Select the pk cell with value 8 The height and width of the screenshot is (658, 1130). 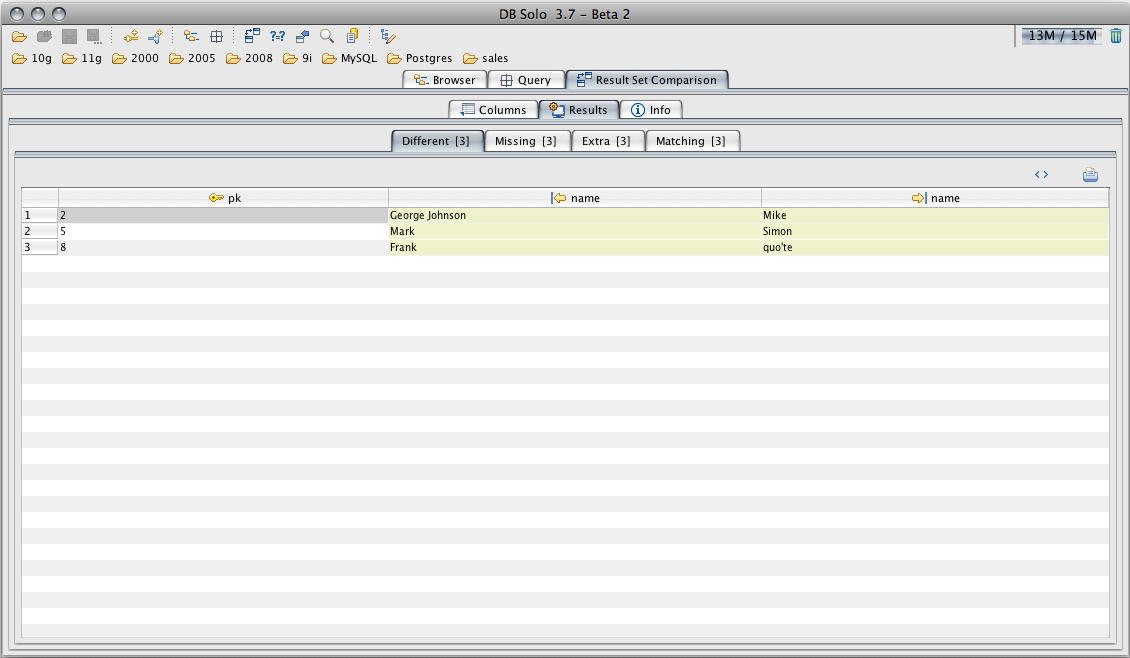point(223,247)
